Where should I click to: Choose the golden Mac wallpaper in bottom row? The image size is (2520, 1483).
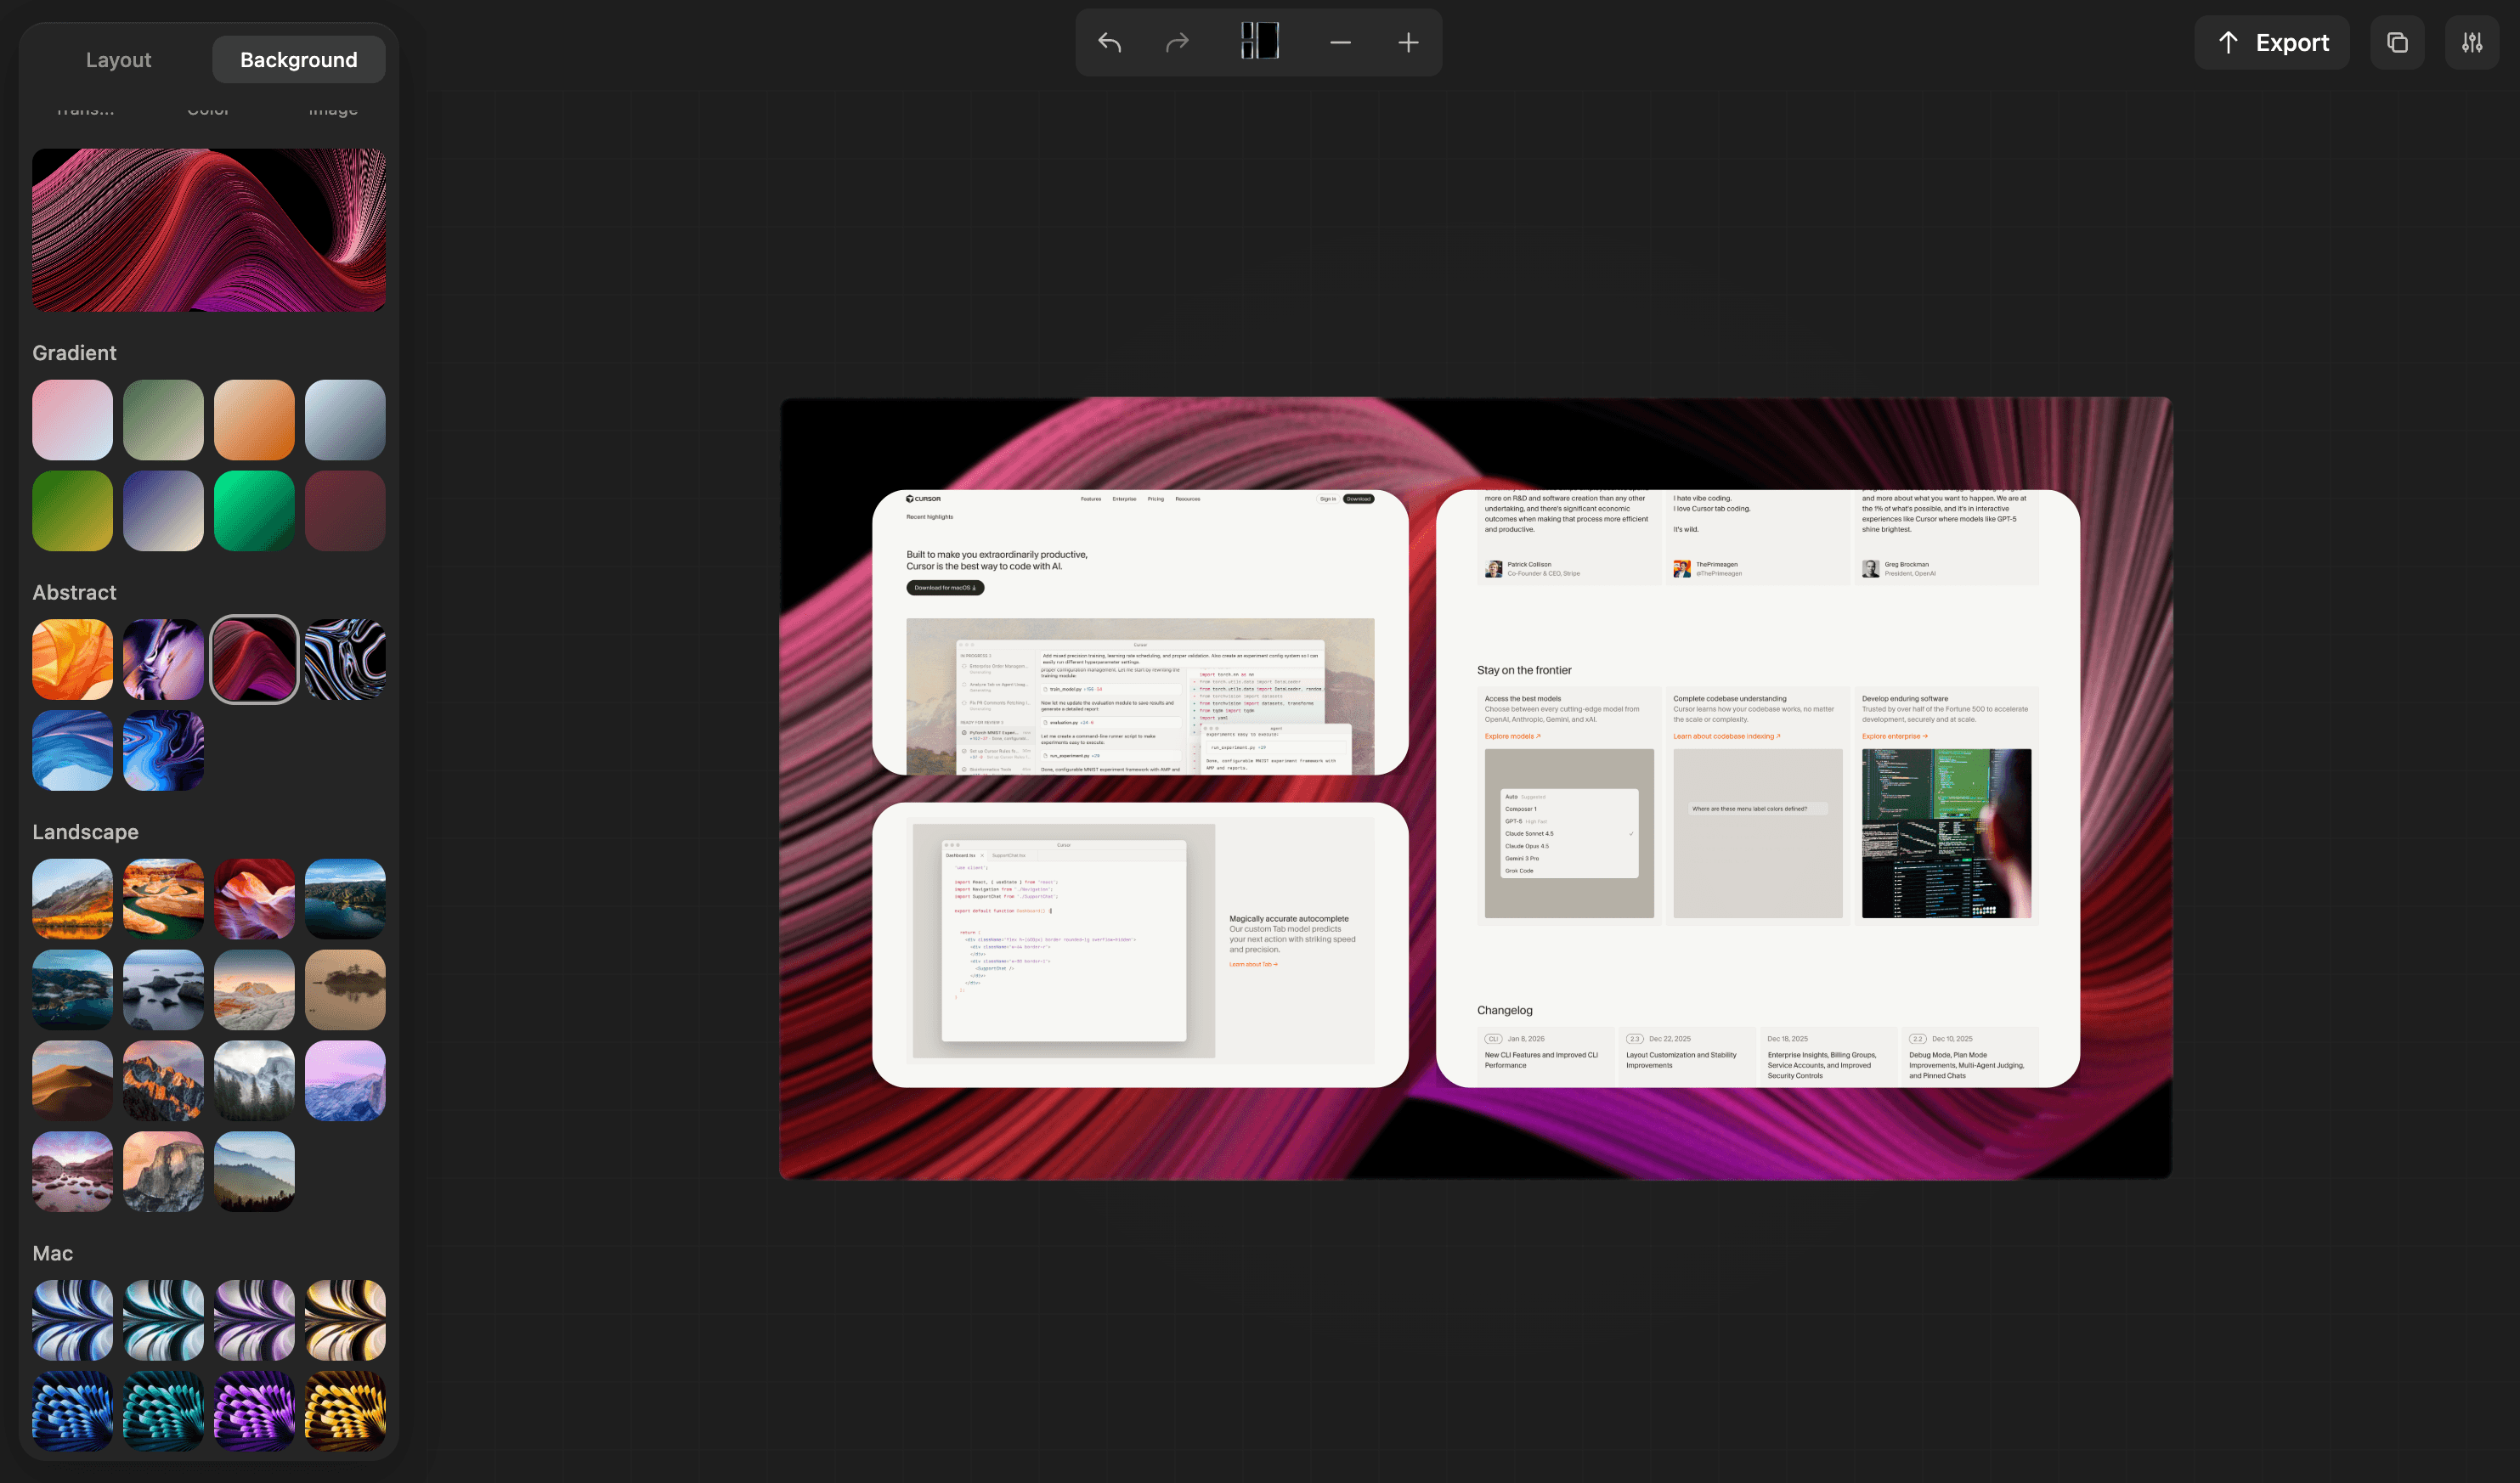coord(345,1411)
